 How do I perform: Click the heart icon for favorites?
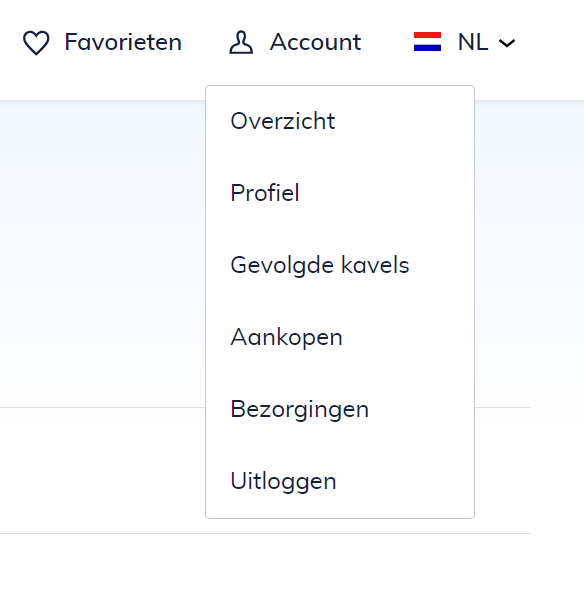(36, 43)
